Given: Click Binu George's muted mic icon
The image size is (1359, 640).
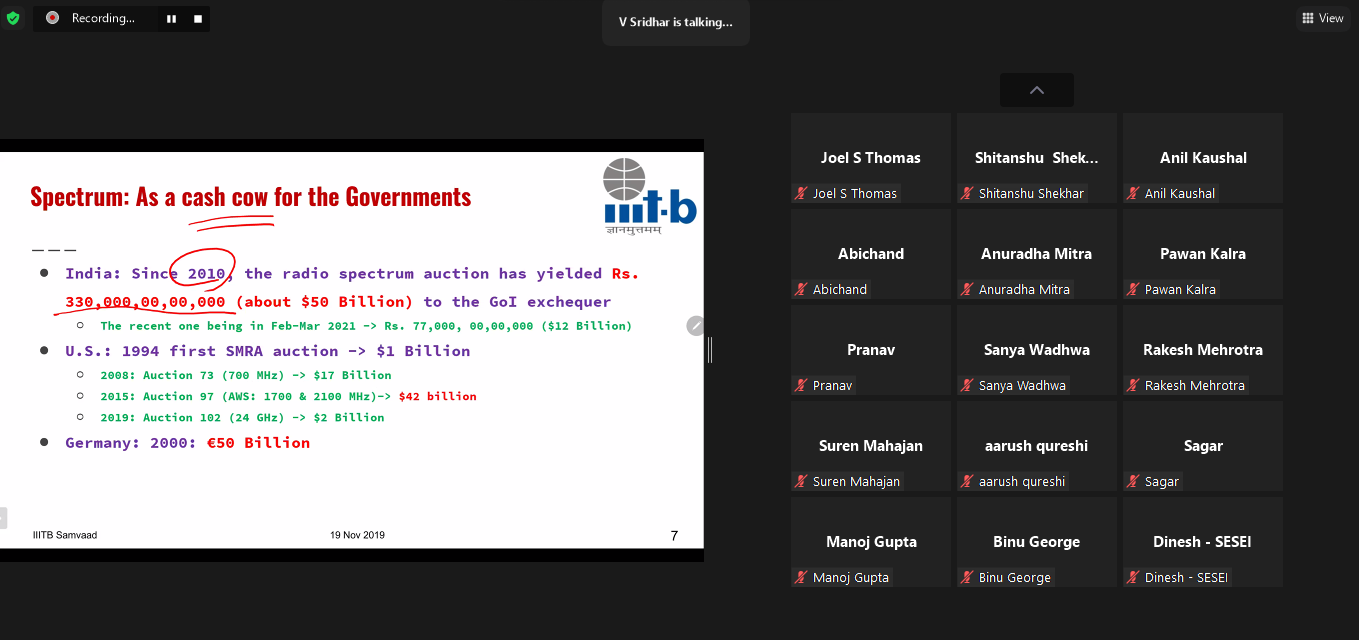Looking at the screenshot, I should (x=967, y=577).
